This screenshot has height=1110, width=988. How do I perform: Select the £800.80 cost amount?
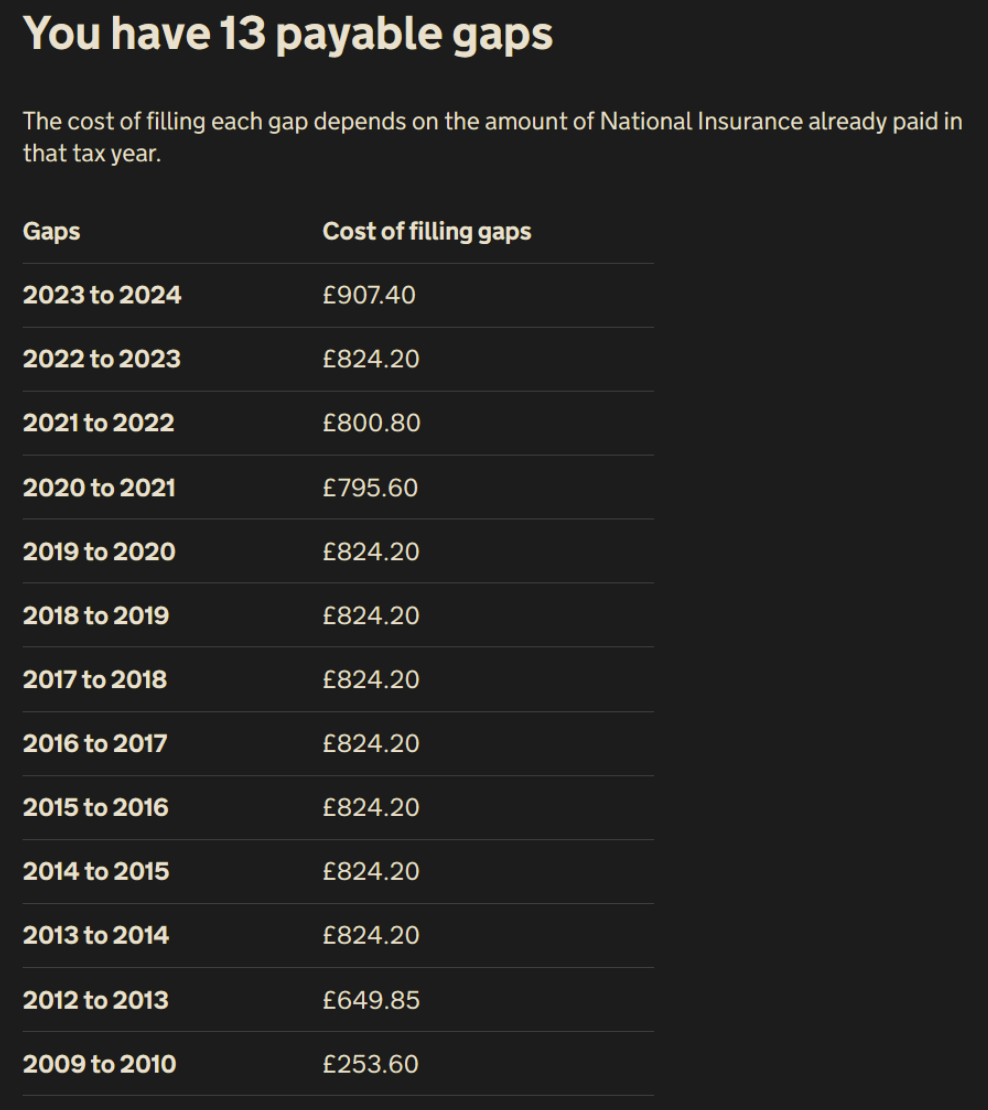(x=371, y=424)
